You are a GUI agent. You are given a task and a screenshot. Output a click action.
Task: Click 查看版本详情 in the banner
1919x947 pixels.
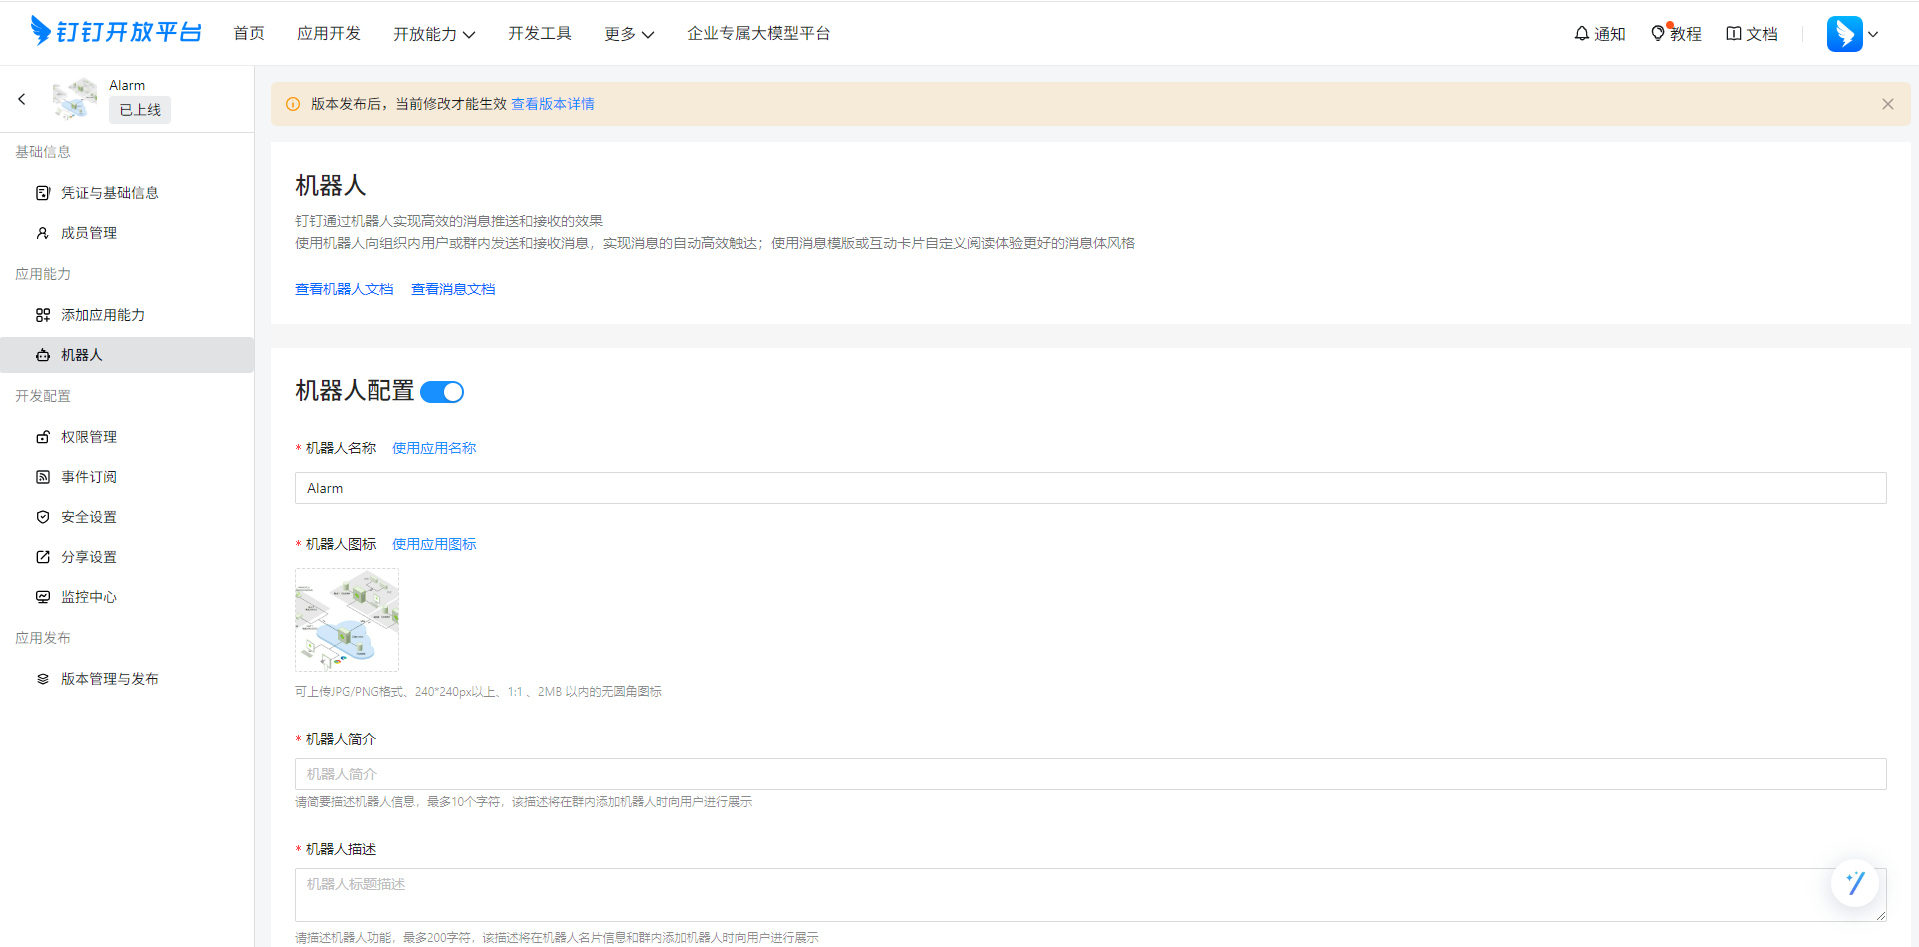click(x=552, y=103)
